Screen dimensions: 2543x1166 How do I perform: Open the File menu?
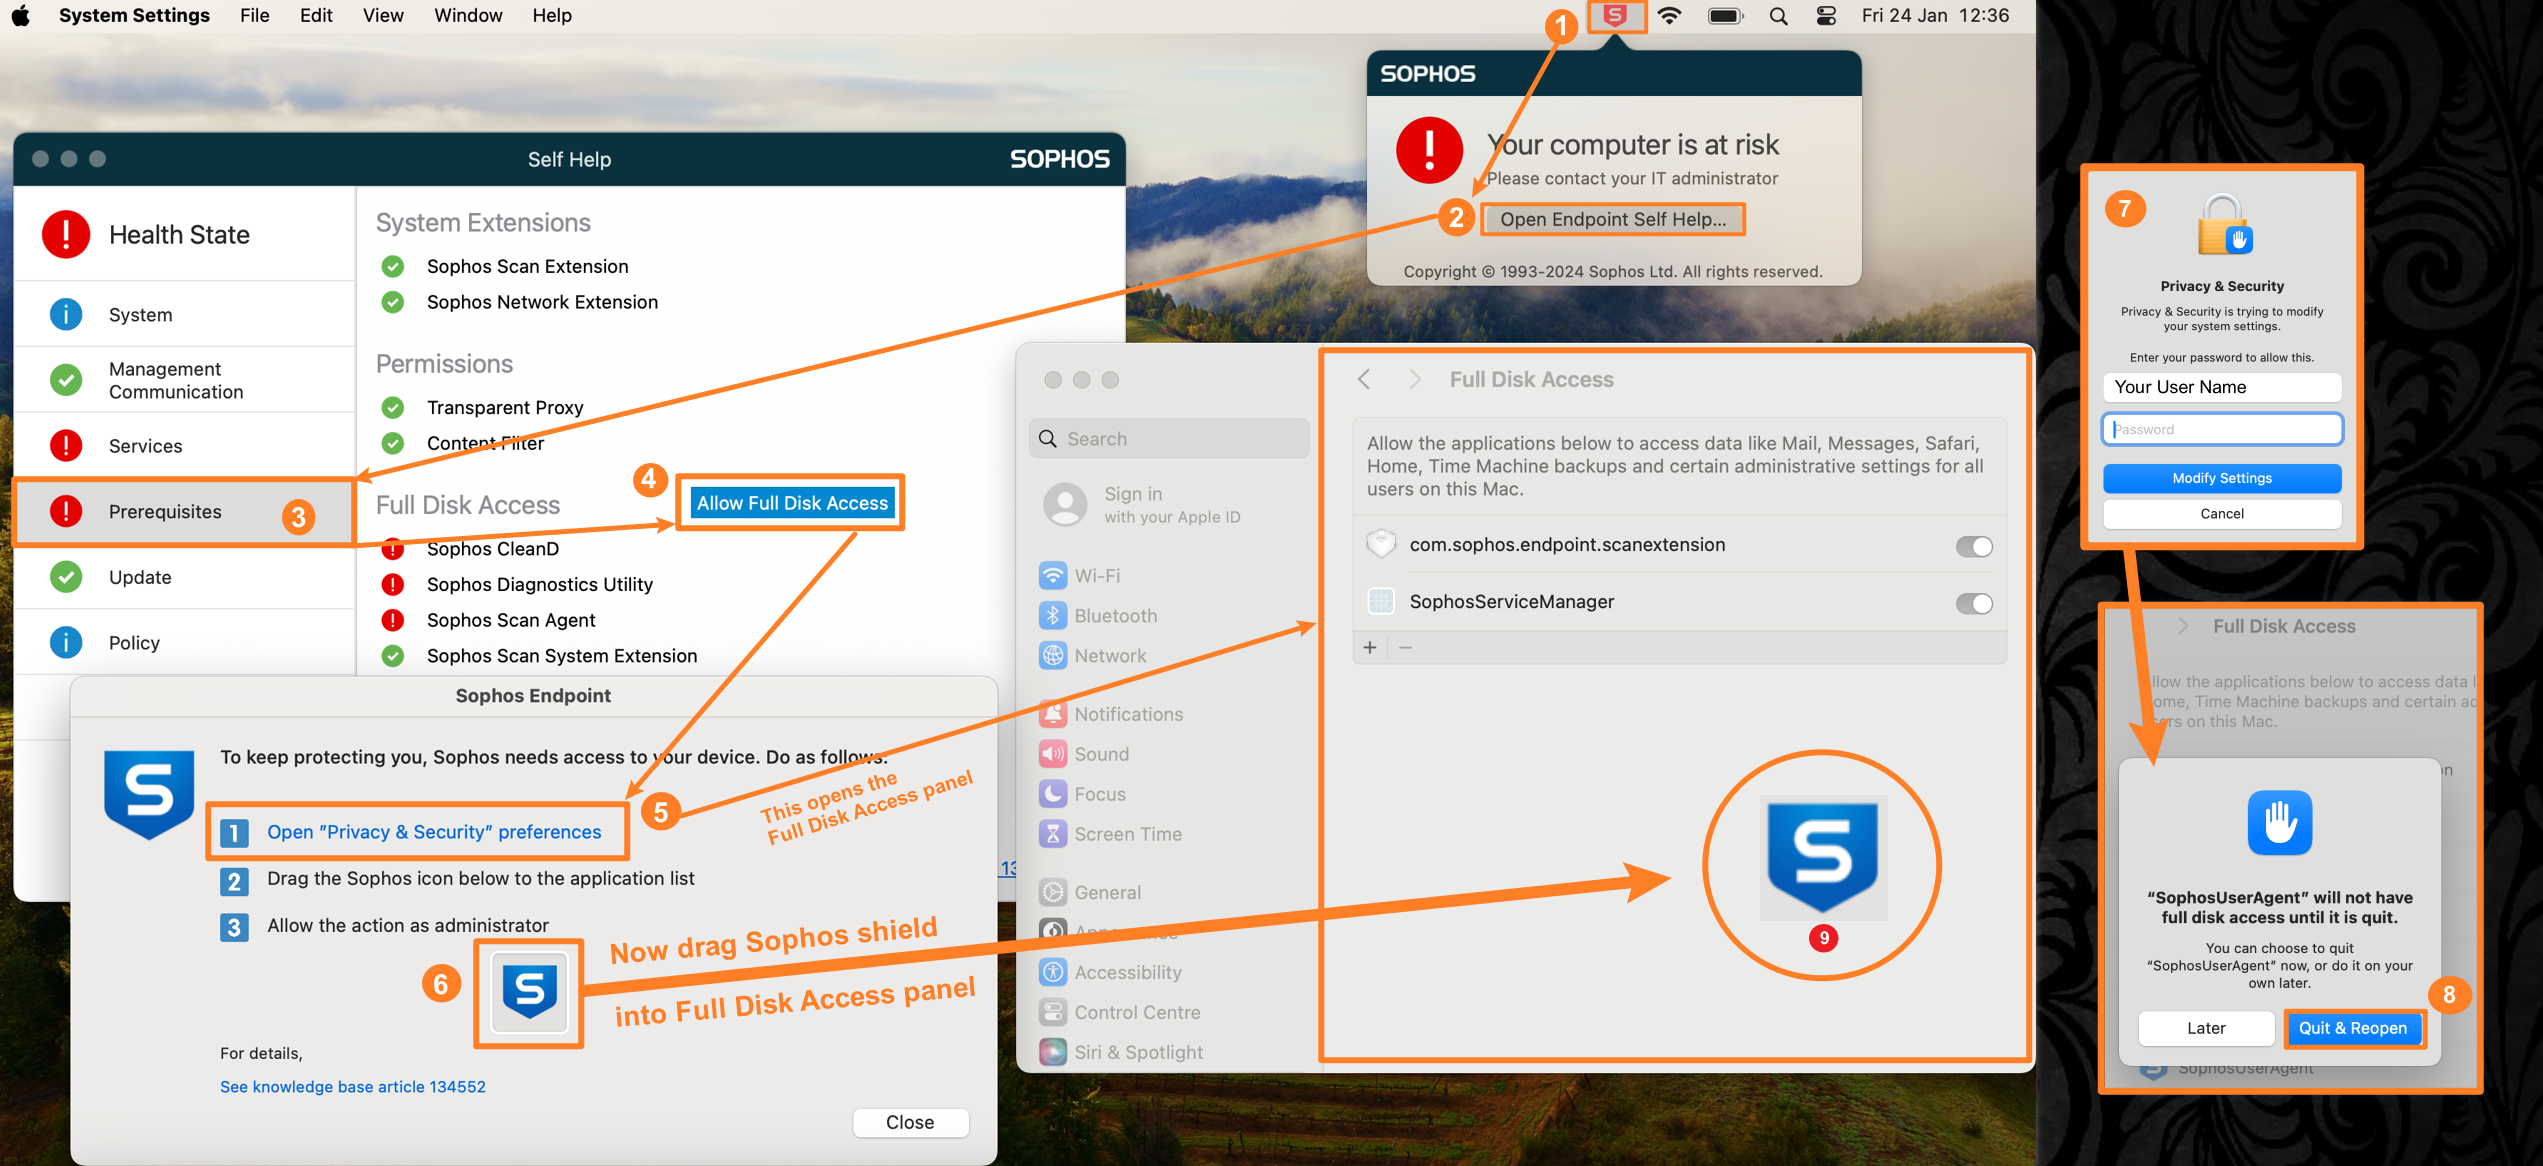[255, 15]
